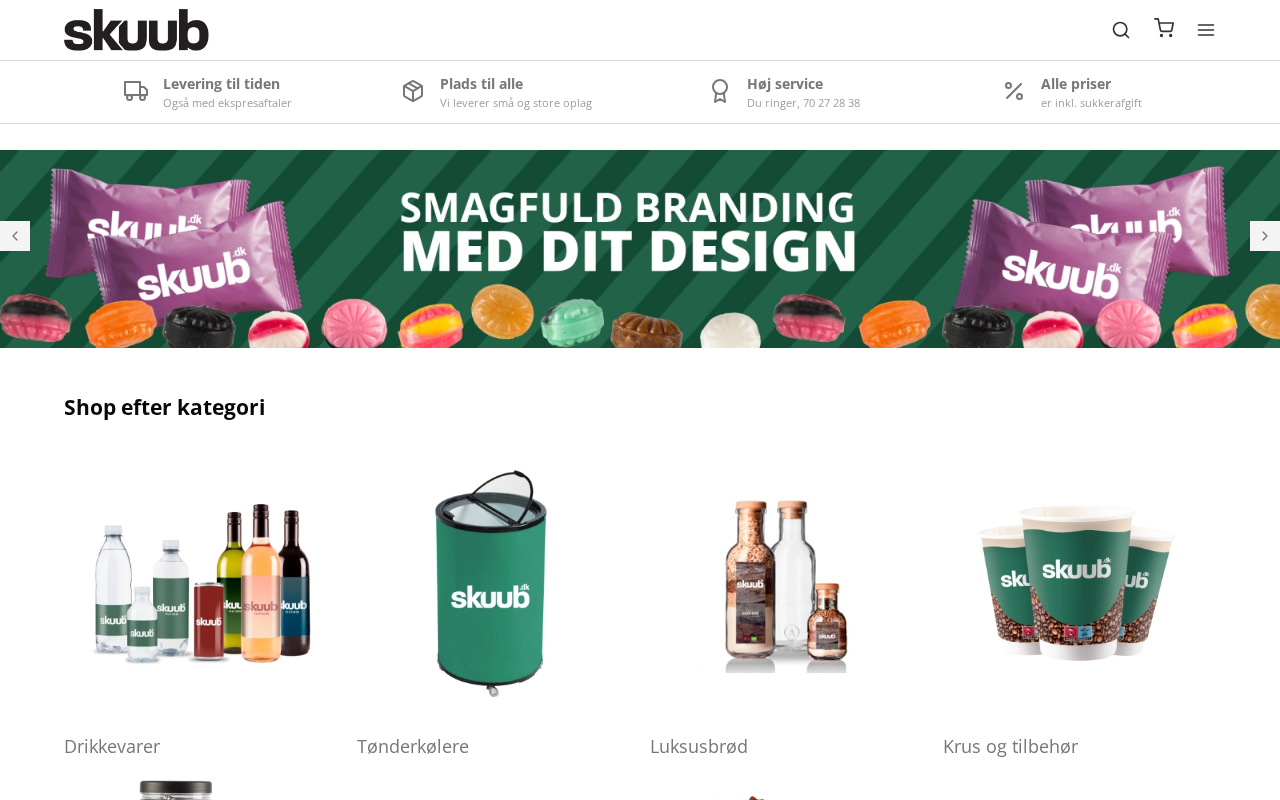The width and height of the screenshot is (1280, 800).
Task: Open the search magnifier icon
Action: tap(1121, 30)
